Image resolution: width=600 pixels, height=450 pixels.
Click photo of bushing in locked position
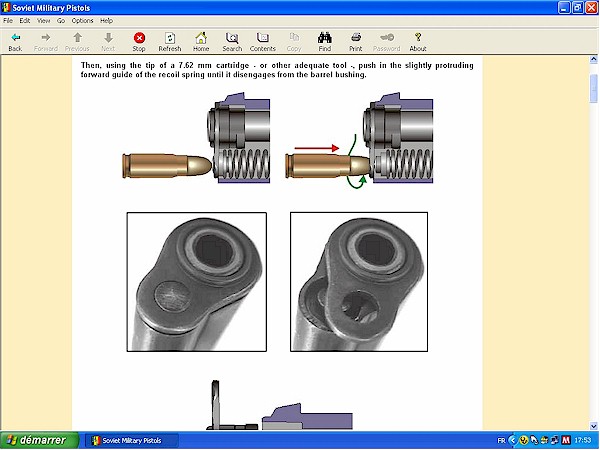[x=197, y=282]
